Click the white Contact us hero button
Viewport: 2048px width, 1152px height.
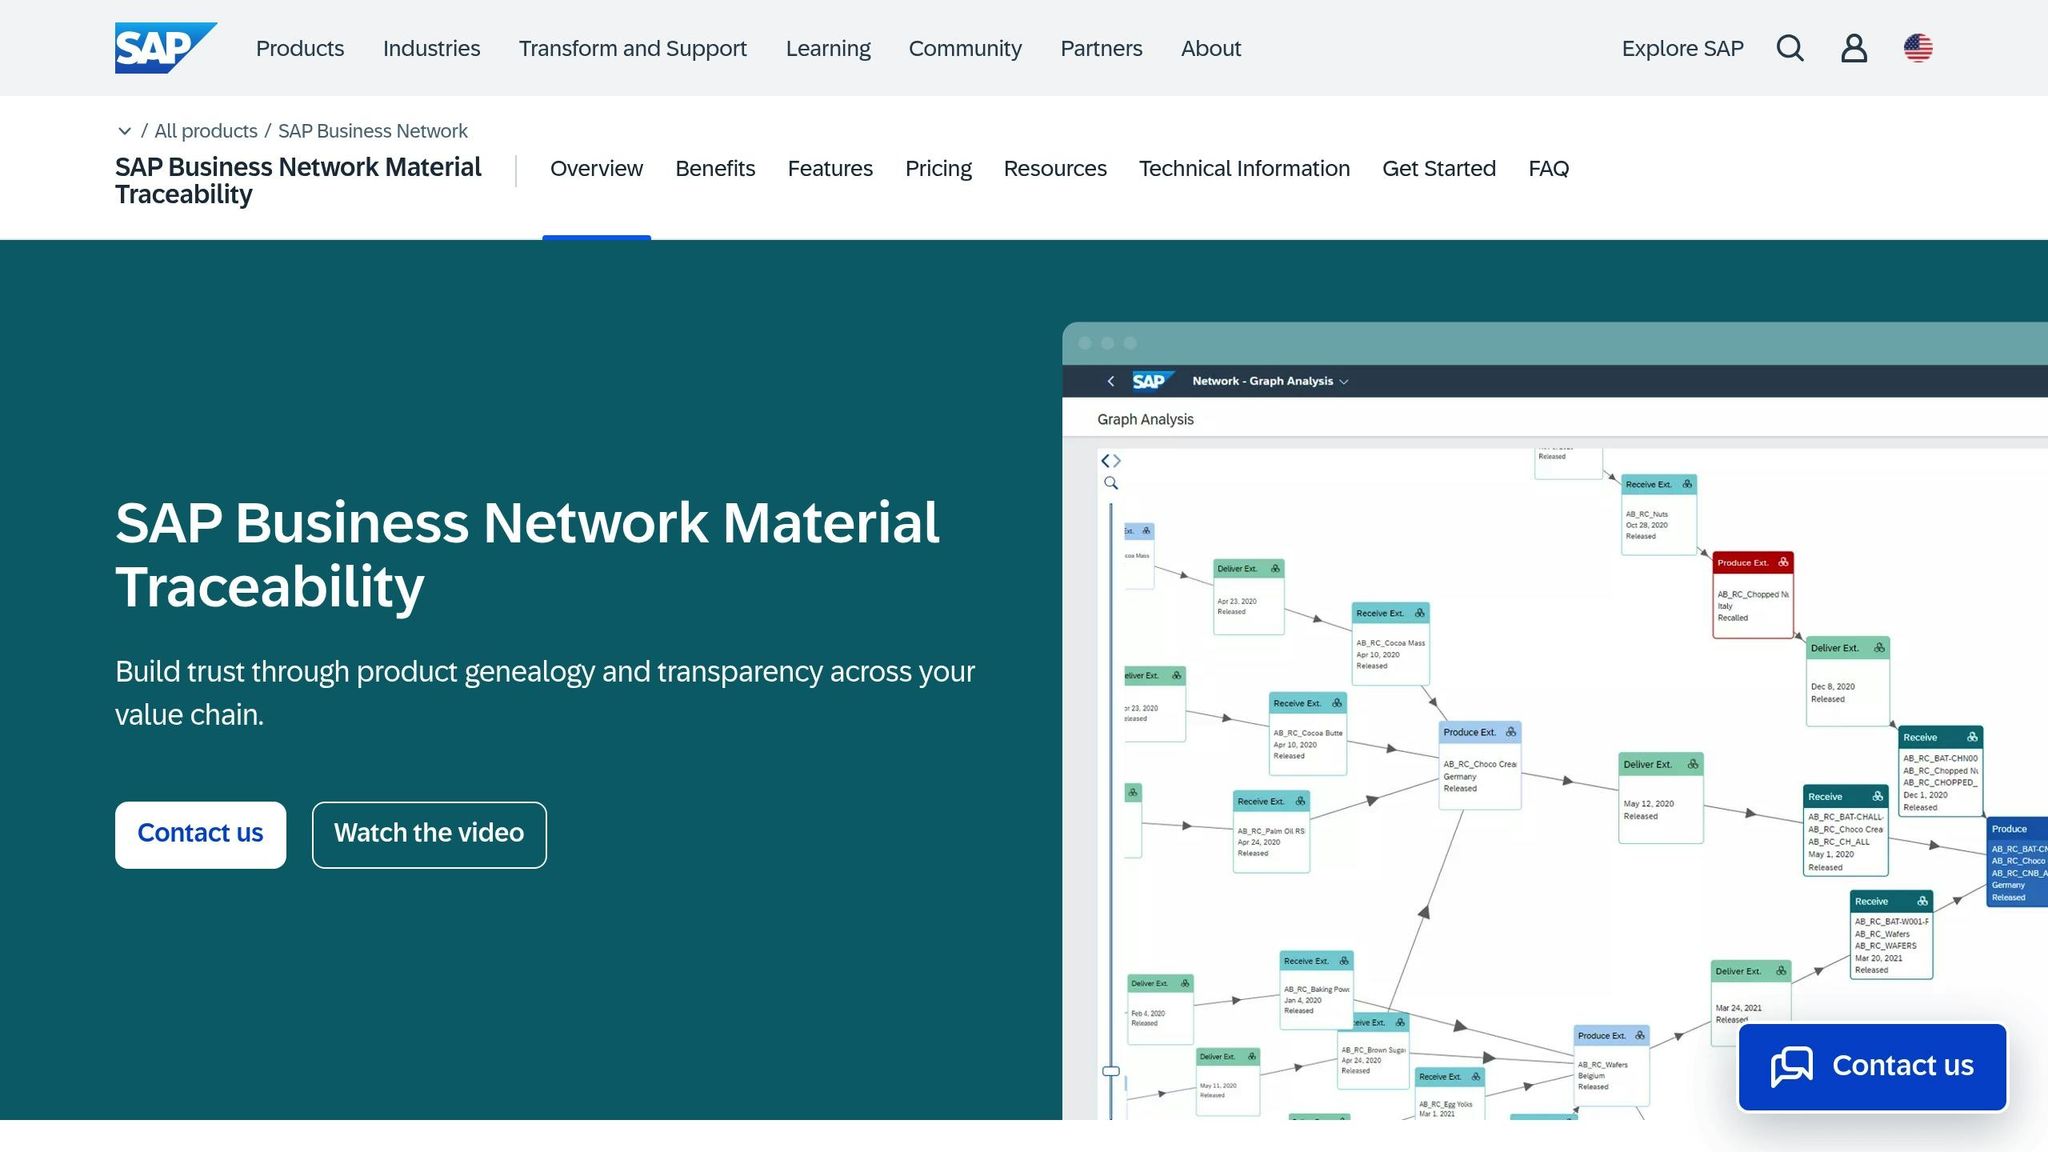(200, 834)
